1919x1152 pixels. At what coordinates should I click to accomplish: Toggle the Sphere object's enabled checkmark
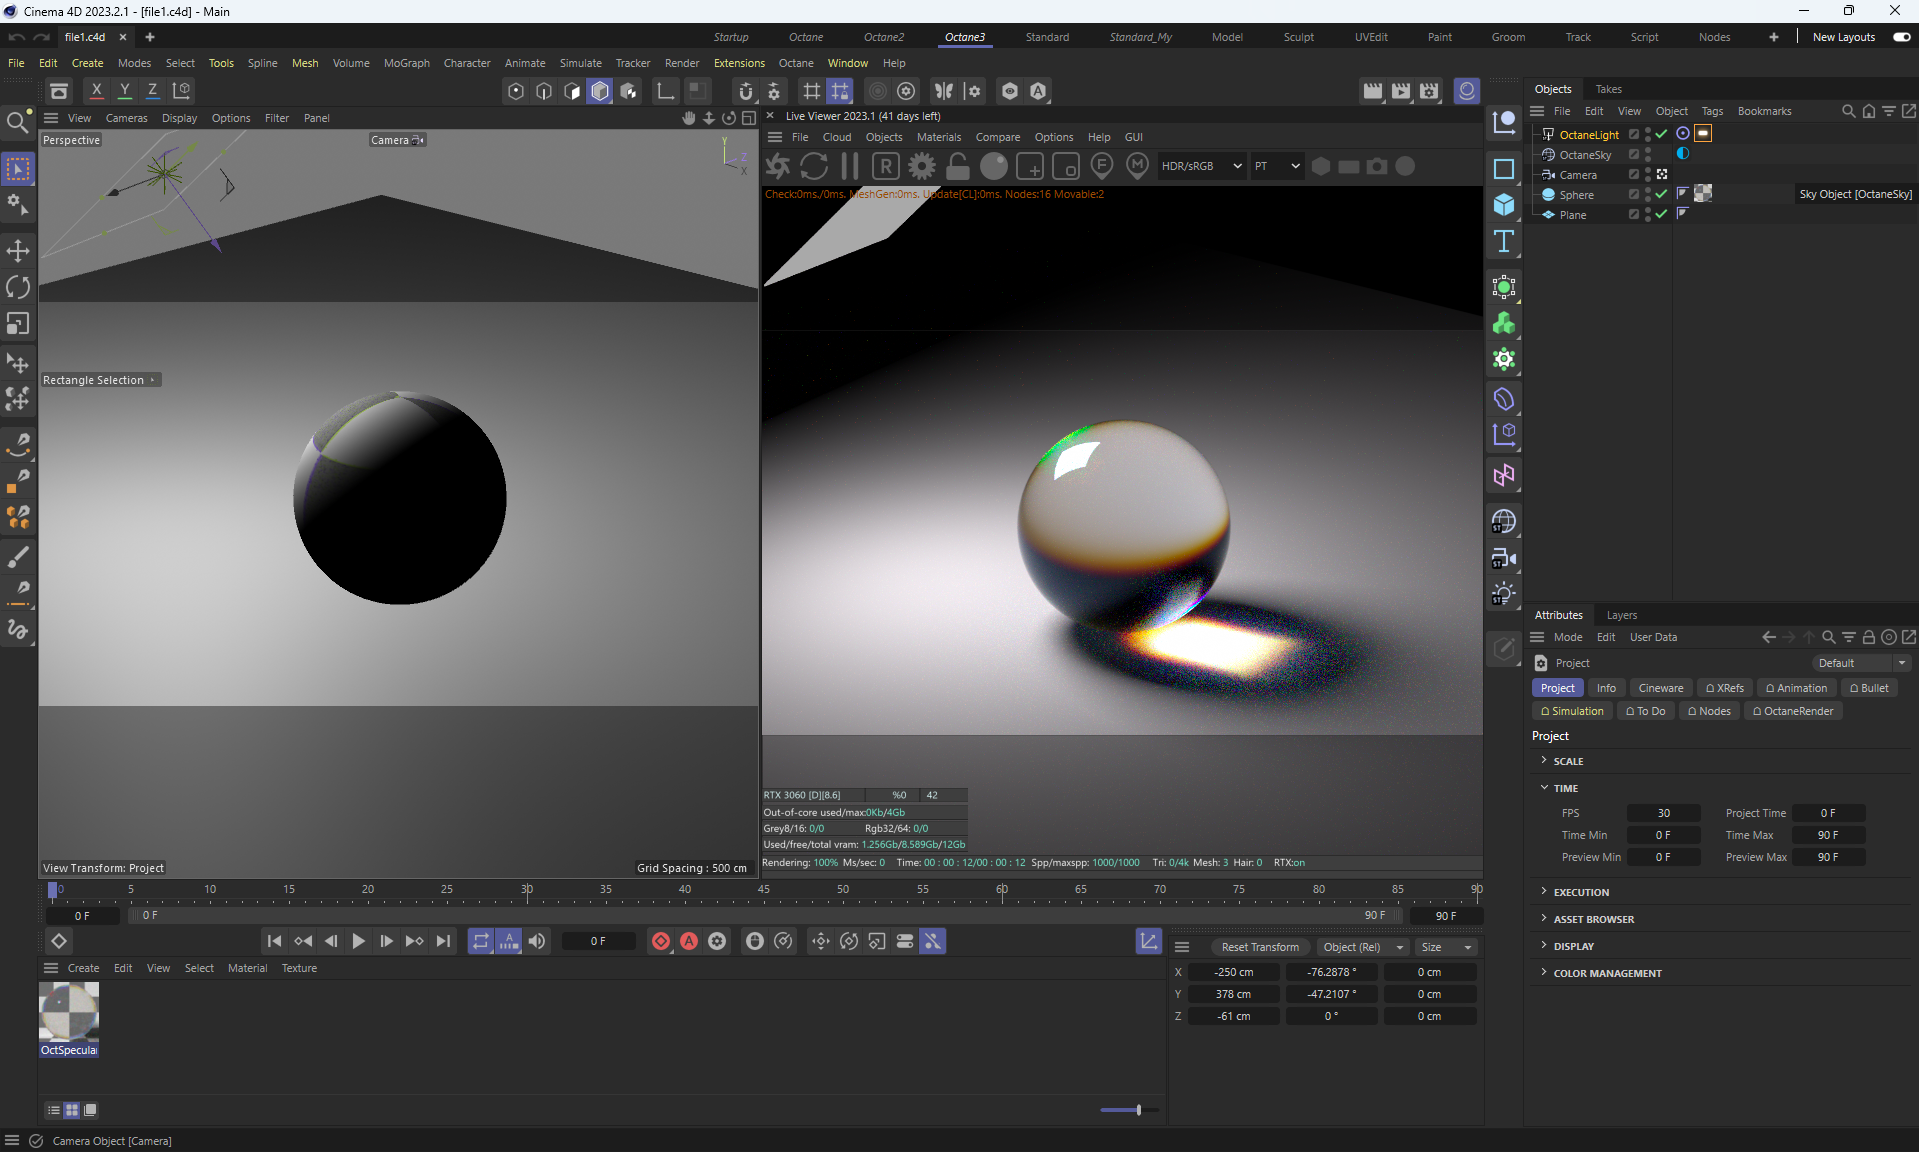pos(1661,194)
